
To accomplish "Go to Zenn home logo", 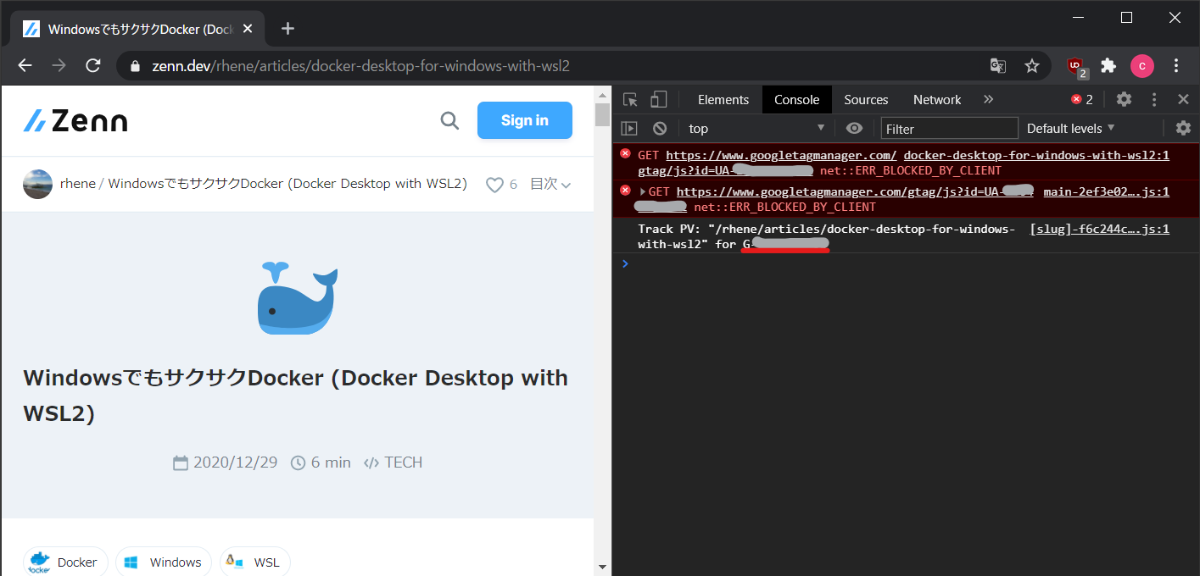I will coord(76,121).
